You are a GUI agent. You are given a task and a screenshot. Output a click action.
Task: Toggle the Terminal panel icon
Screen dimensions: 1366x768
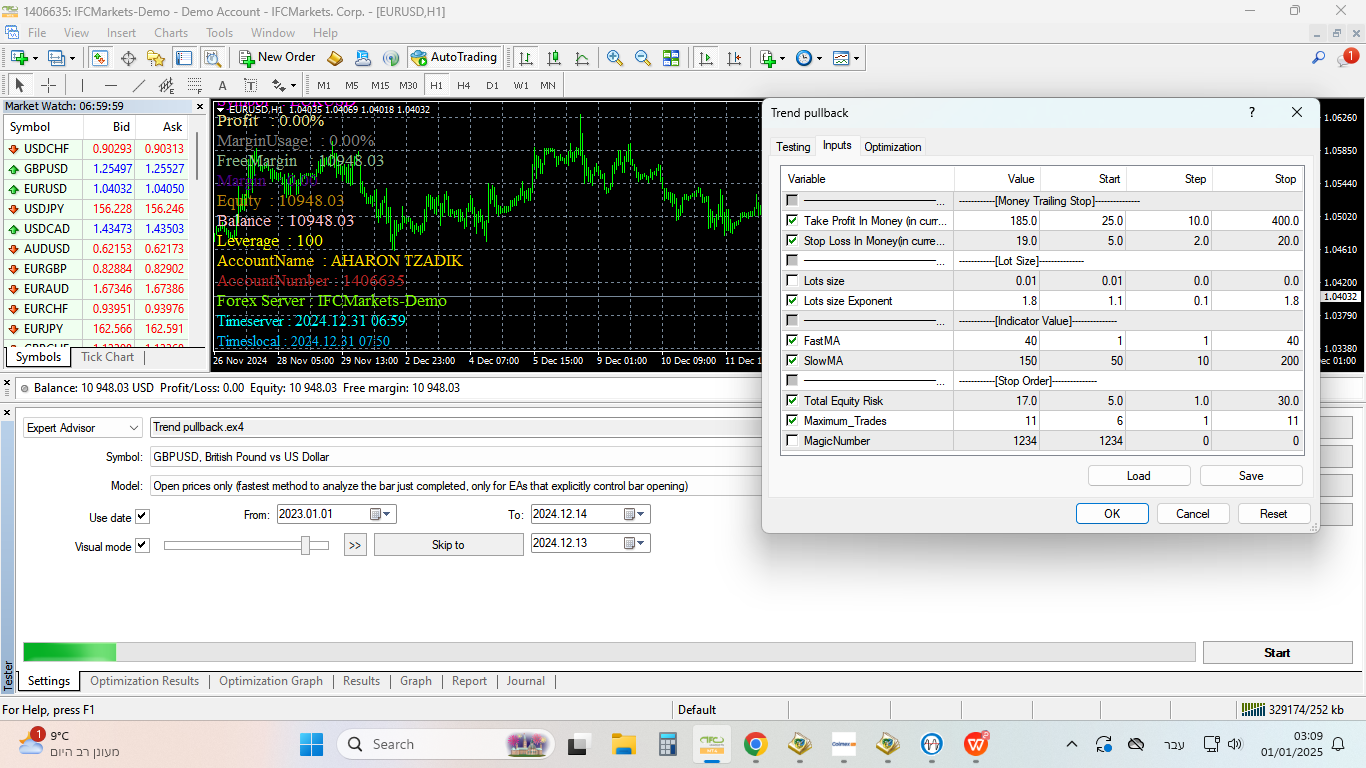click(184, 58)
